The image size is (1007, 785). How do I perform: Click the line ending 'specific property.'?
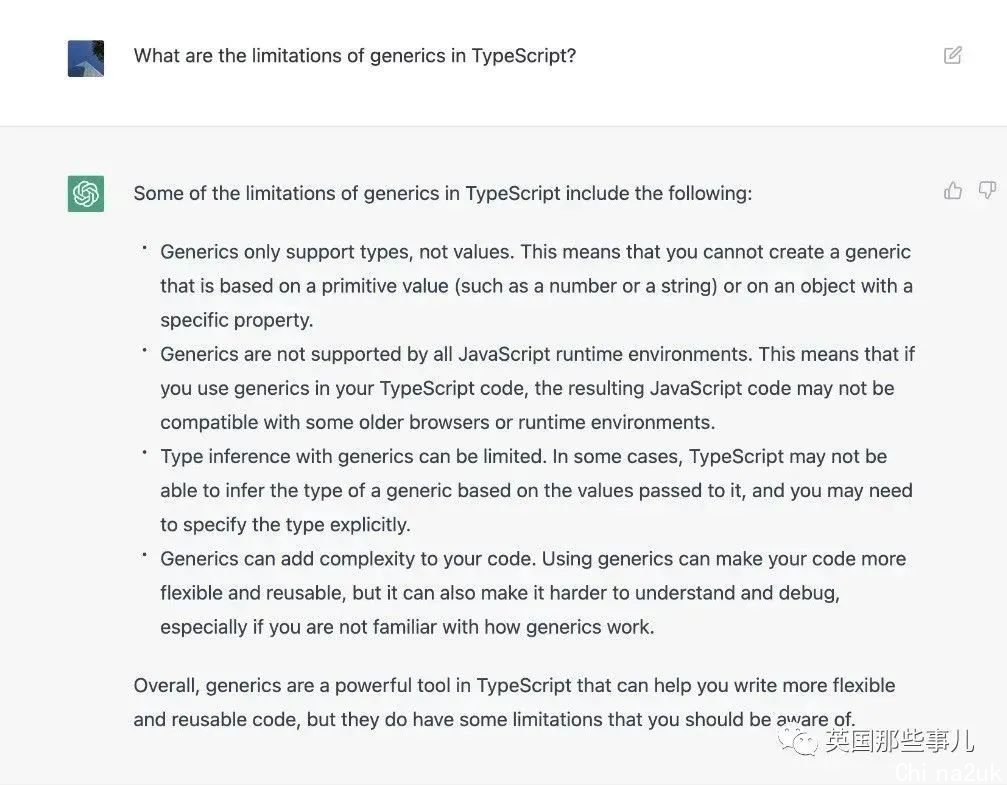(236, 320)
